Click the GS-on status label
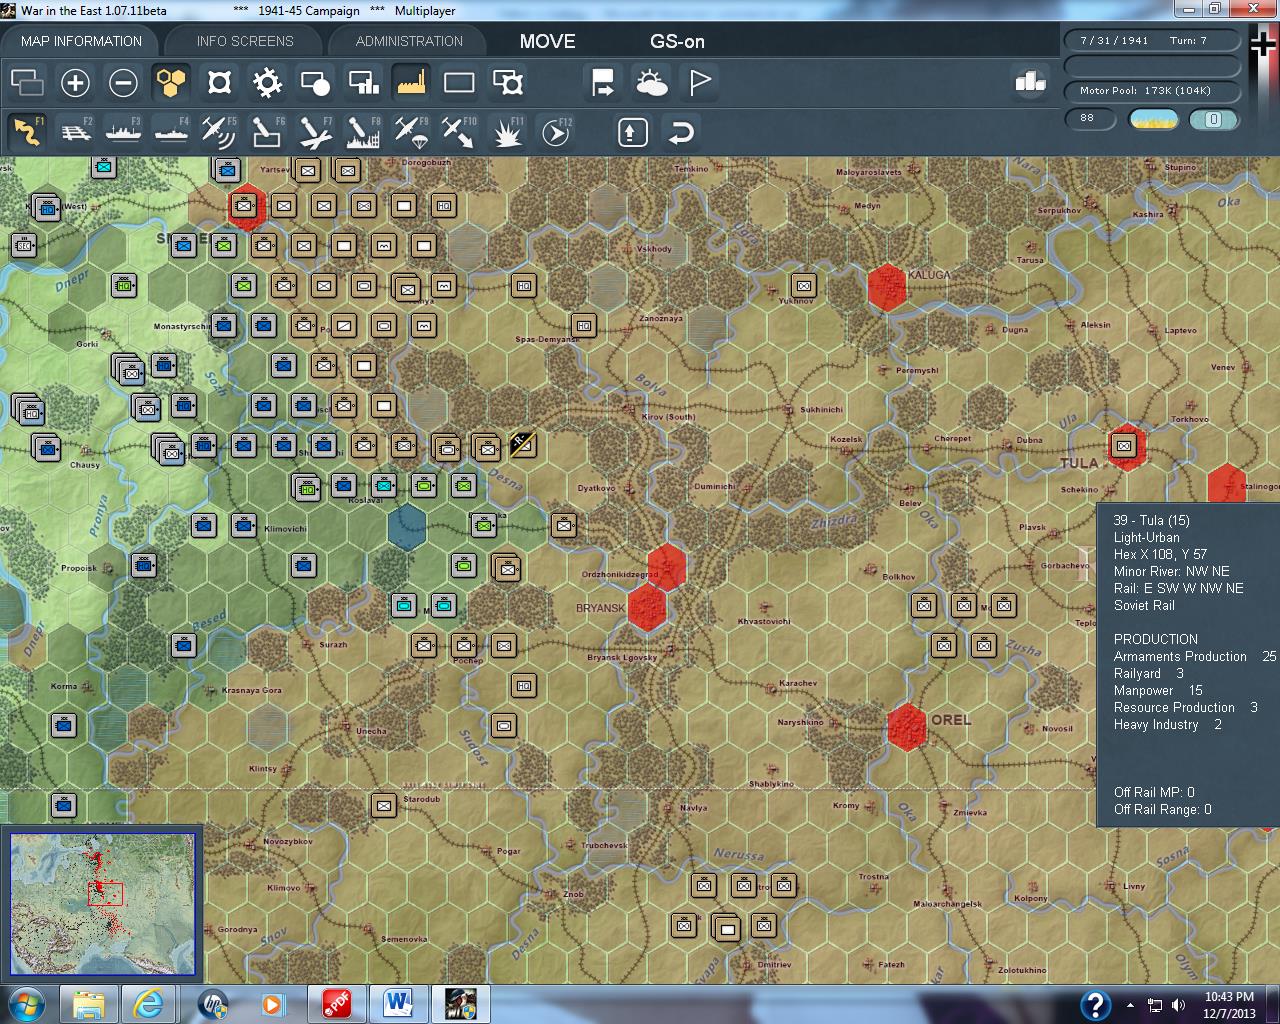The height and width of the screenshot is (1024, 1280). pos(677,41)
